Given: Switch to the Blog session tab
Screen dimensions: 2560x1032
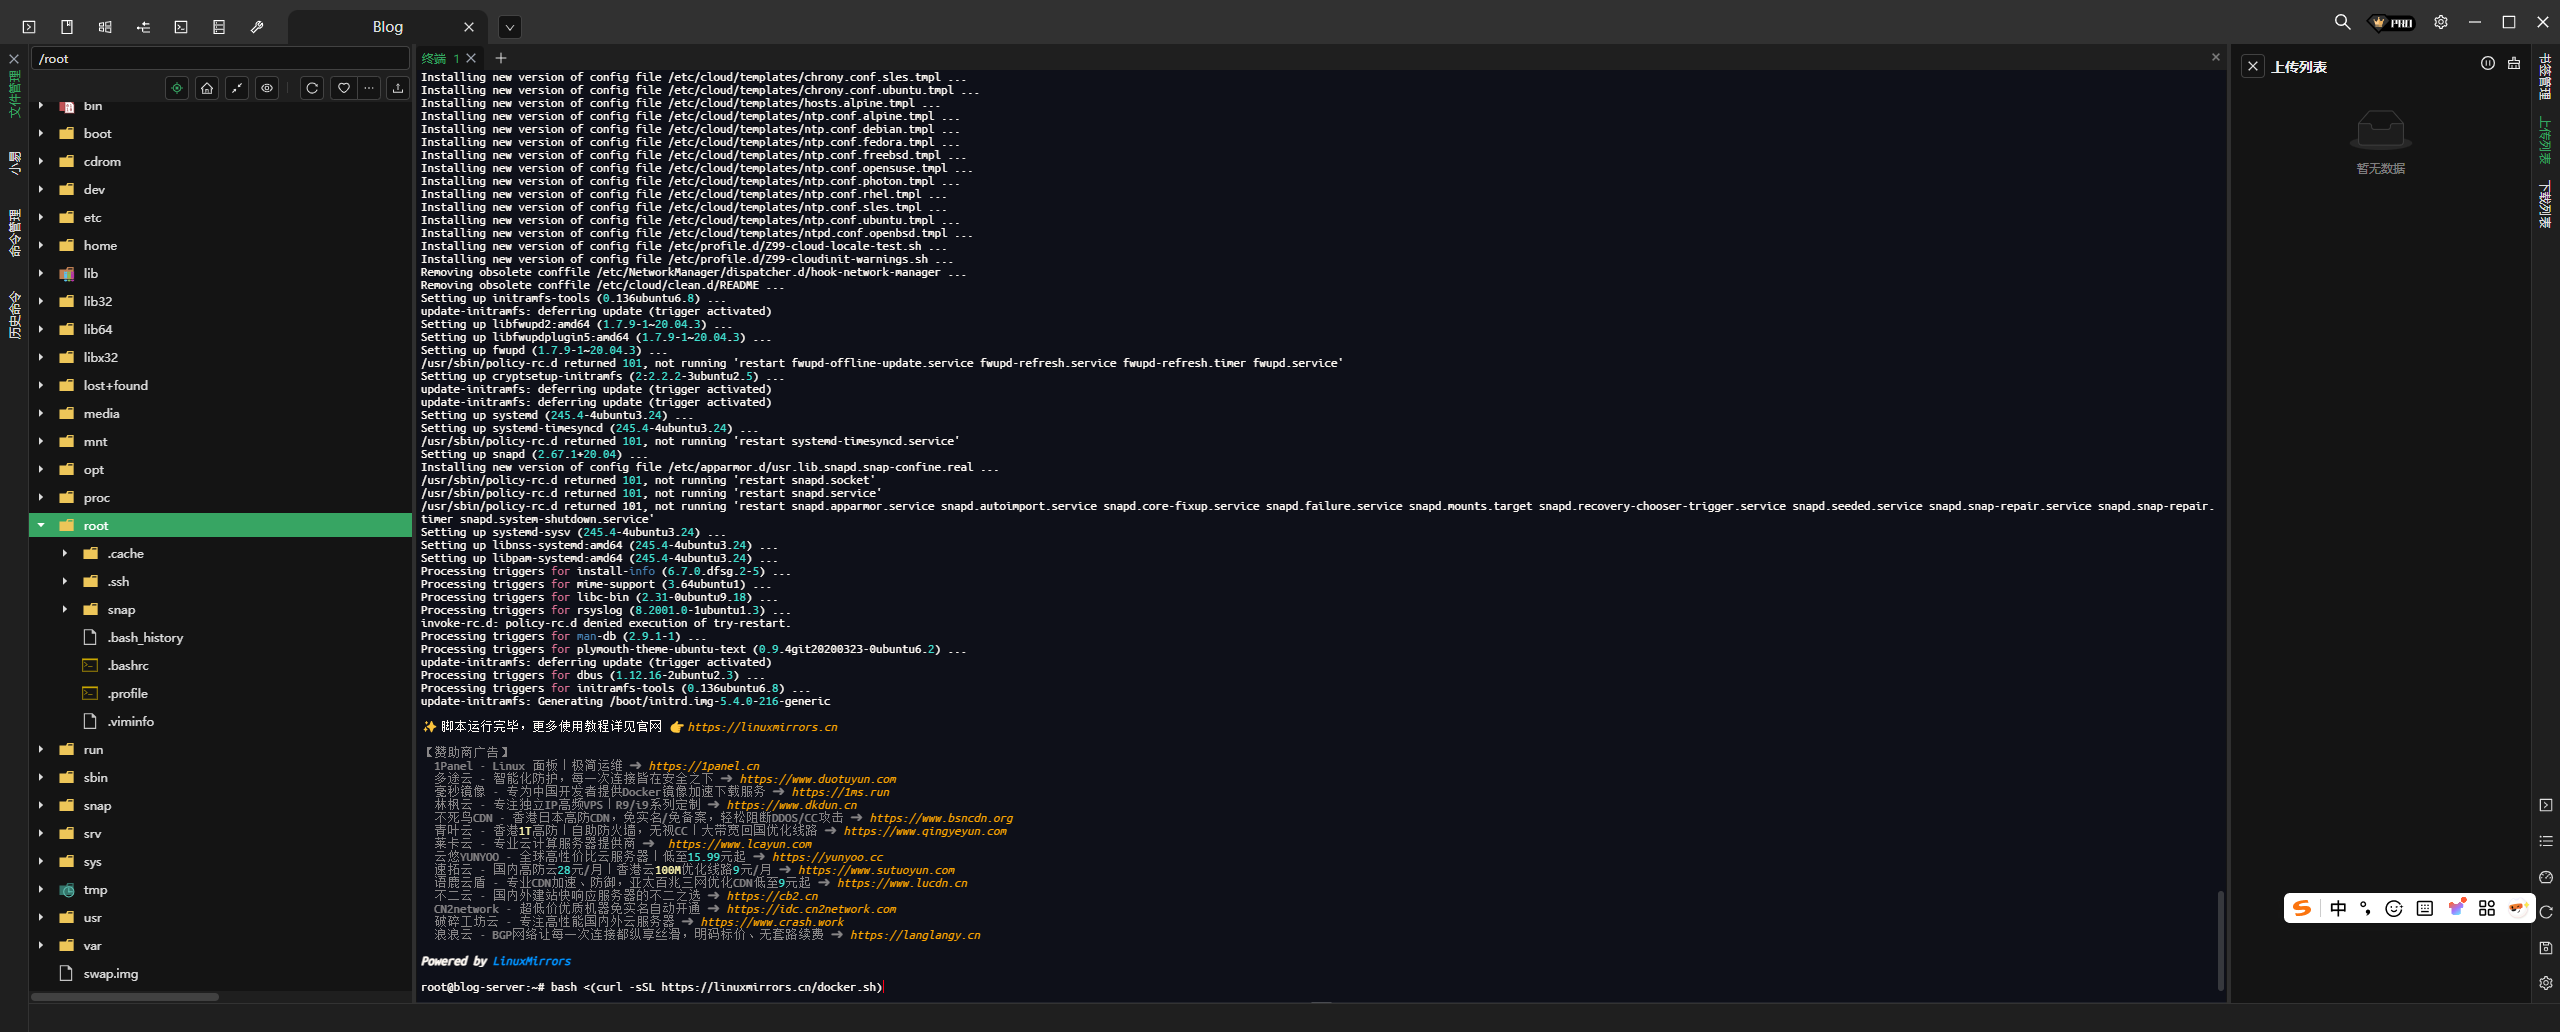Looking at the screenshot, I should pyautogui.click(x=387, y=27).
